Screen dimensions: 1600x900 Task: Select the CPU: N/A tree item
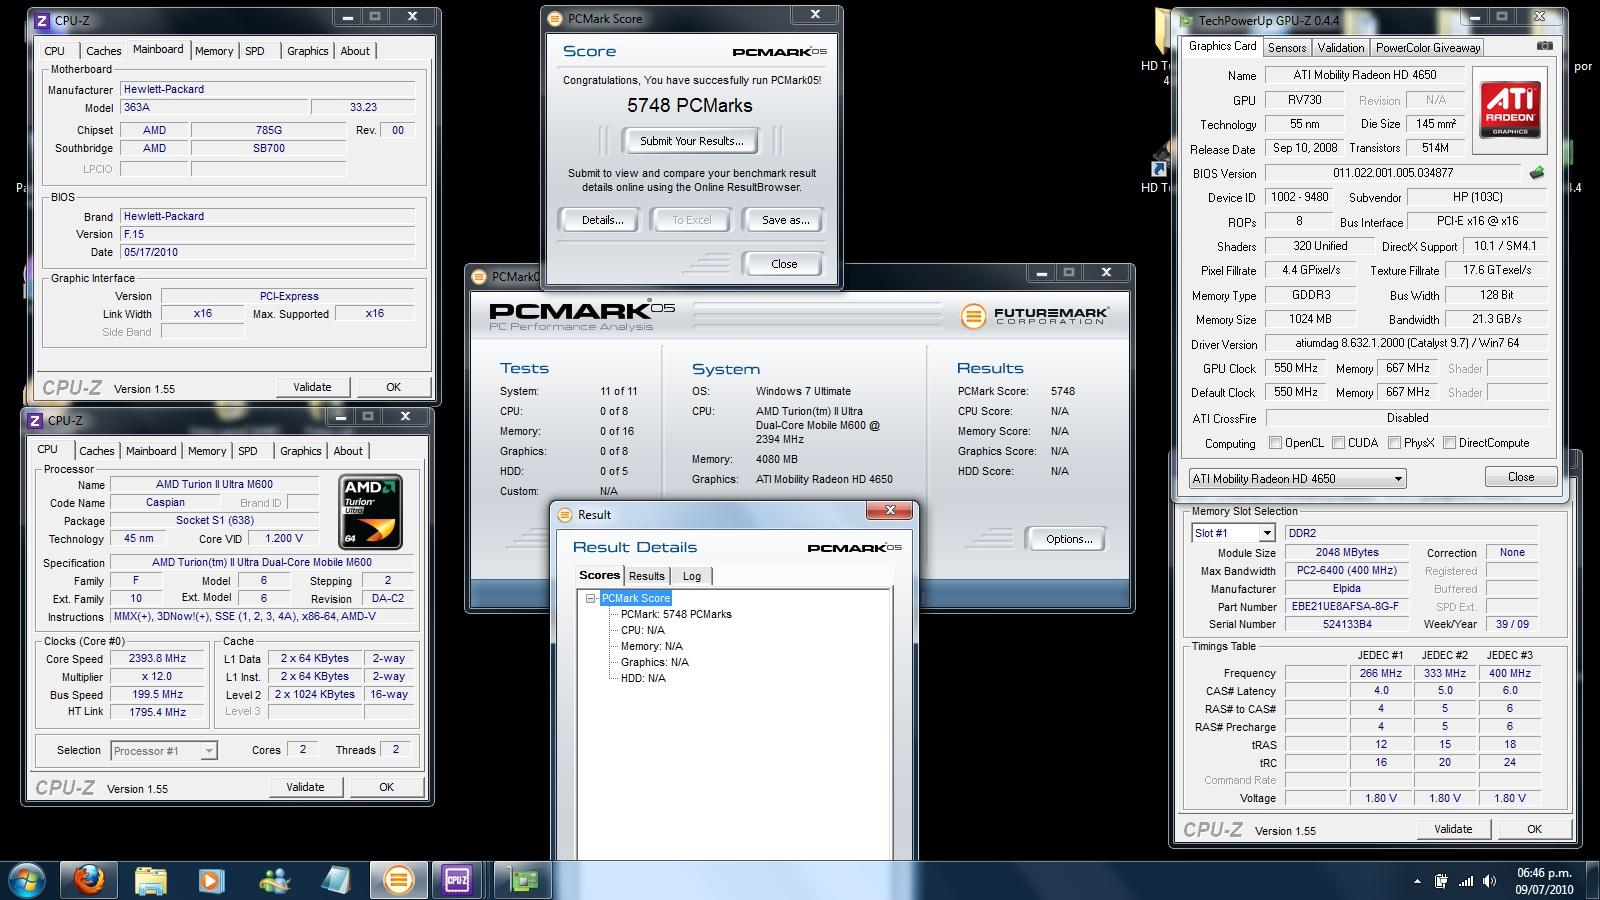click(642, 630)
